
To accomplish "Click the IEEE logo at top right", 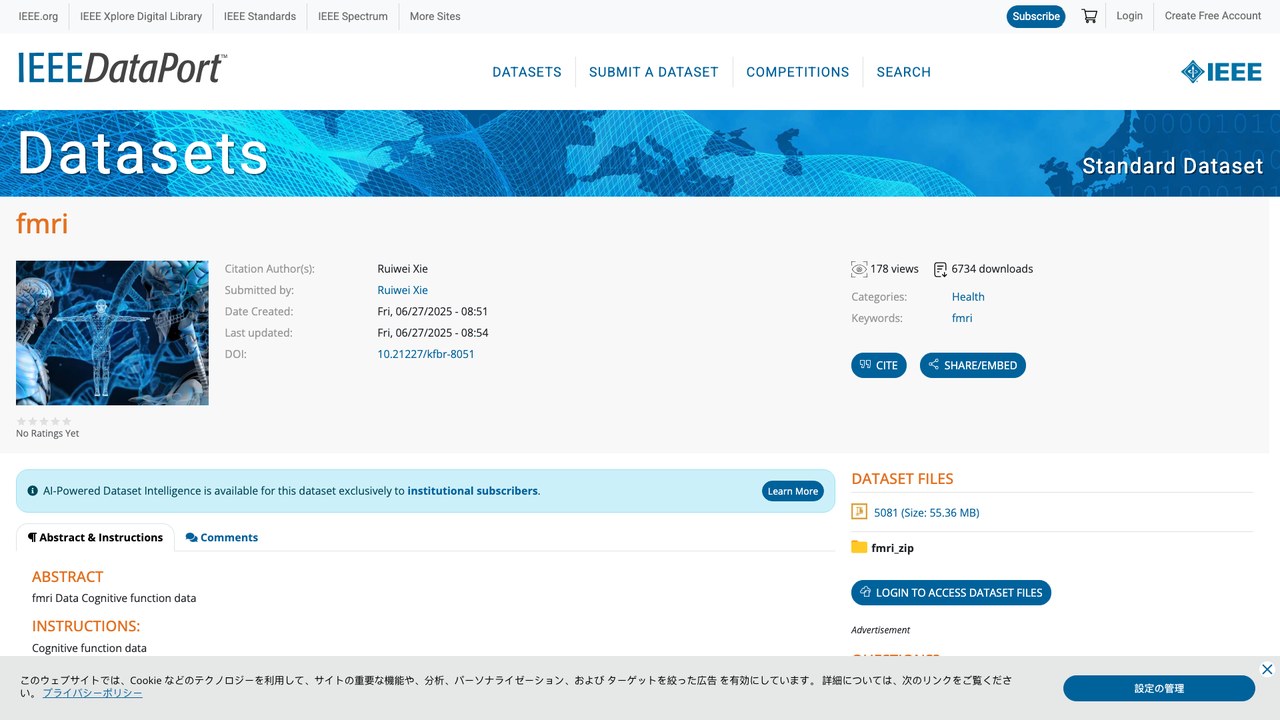I will coord(1221,72).
